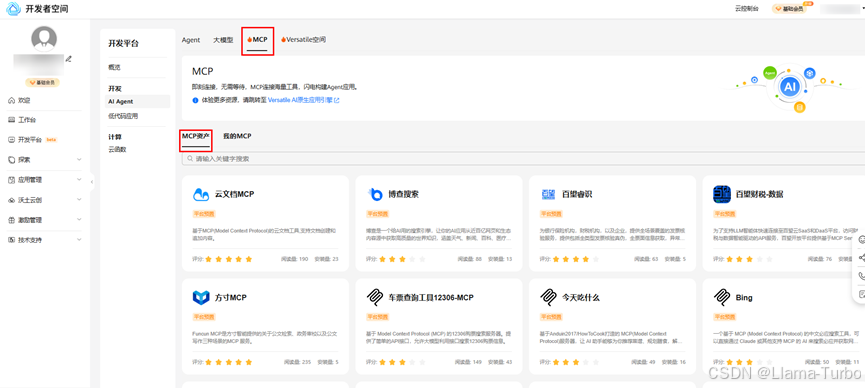Click the smiley feedback icon on the right edge
This screenshot has height=388, width=865.
click(862, 240)
